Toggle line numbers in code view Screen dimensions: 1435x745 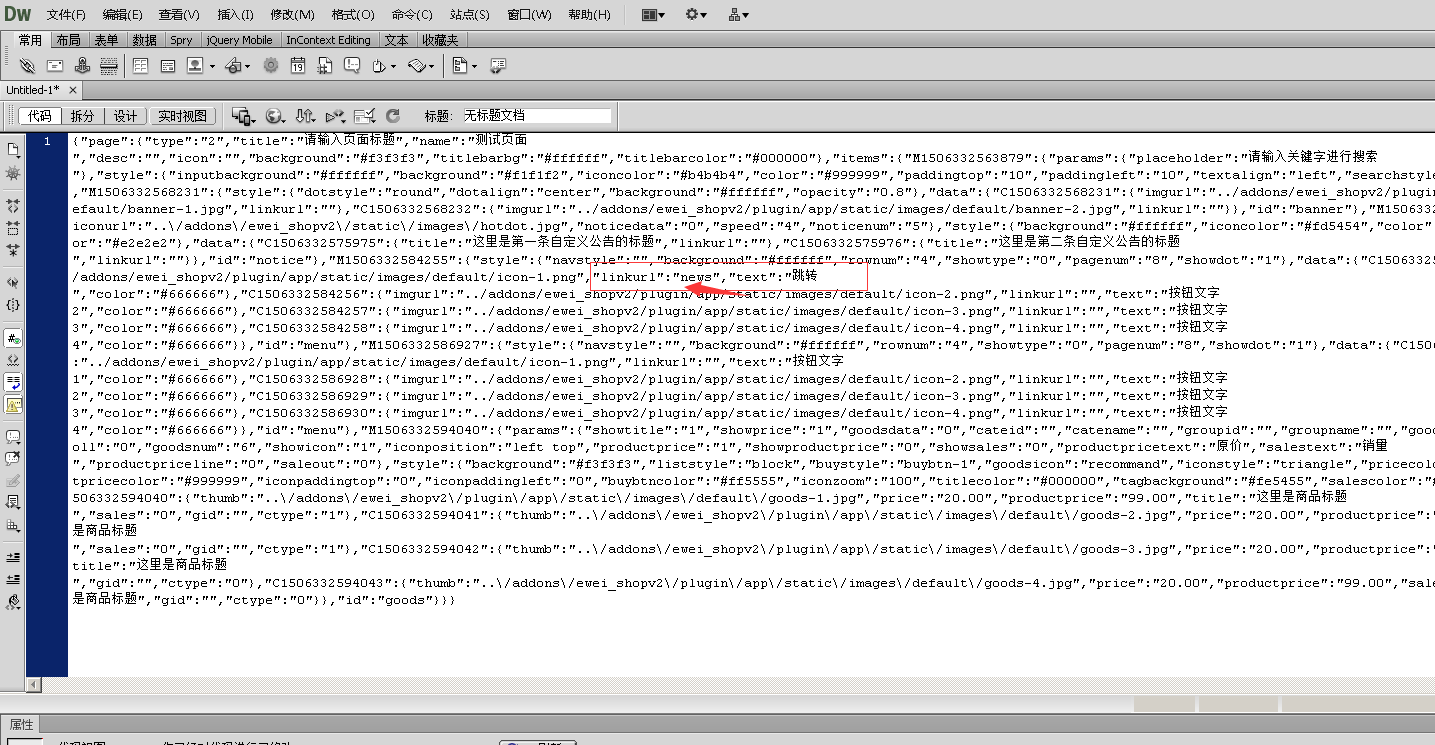(x=13, y=339)
